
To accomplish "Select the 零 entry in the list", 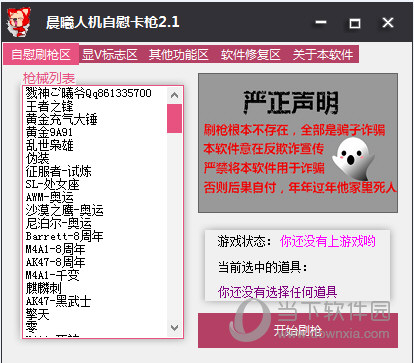I will 31,327.
